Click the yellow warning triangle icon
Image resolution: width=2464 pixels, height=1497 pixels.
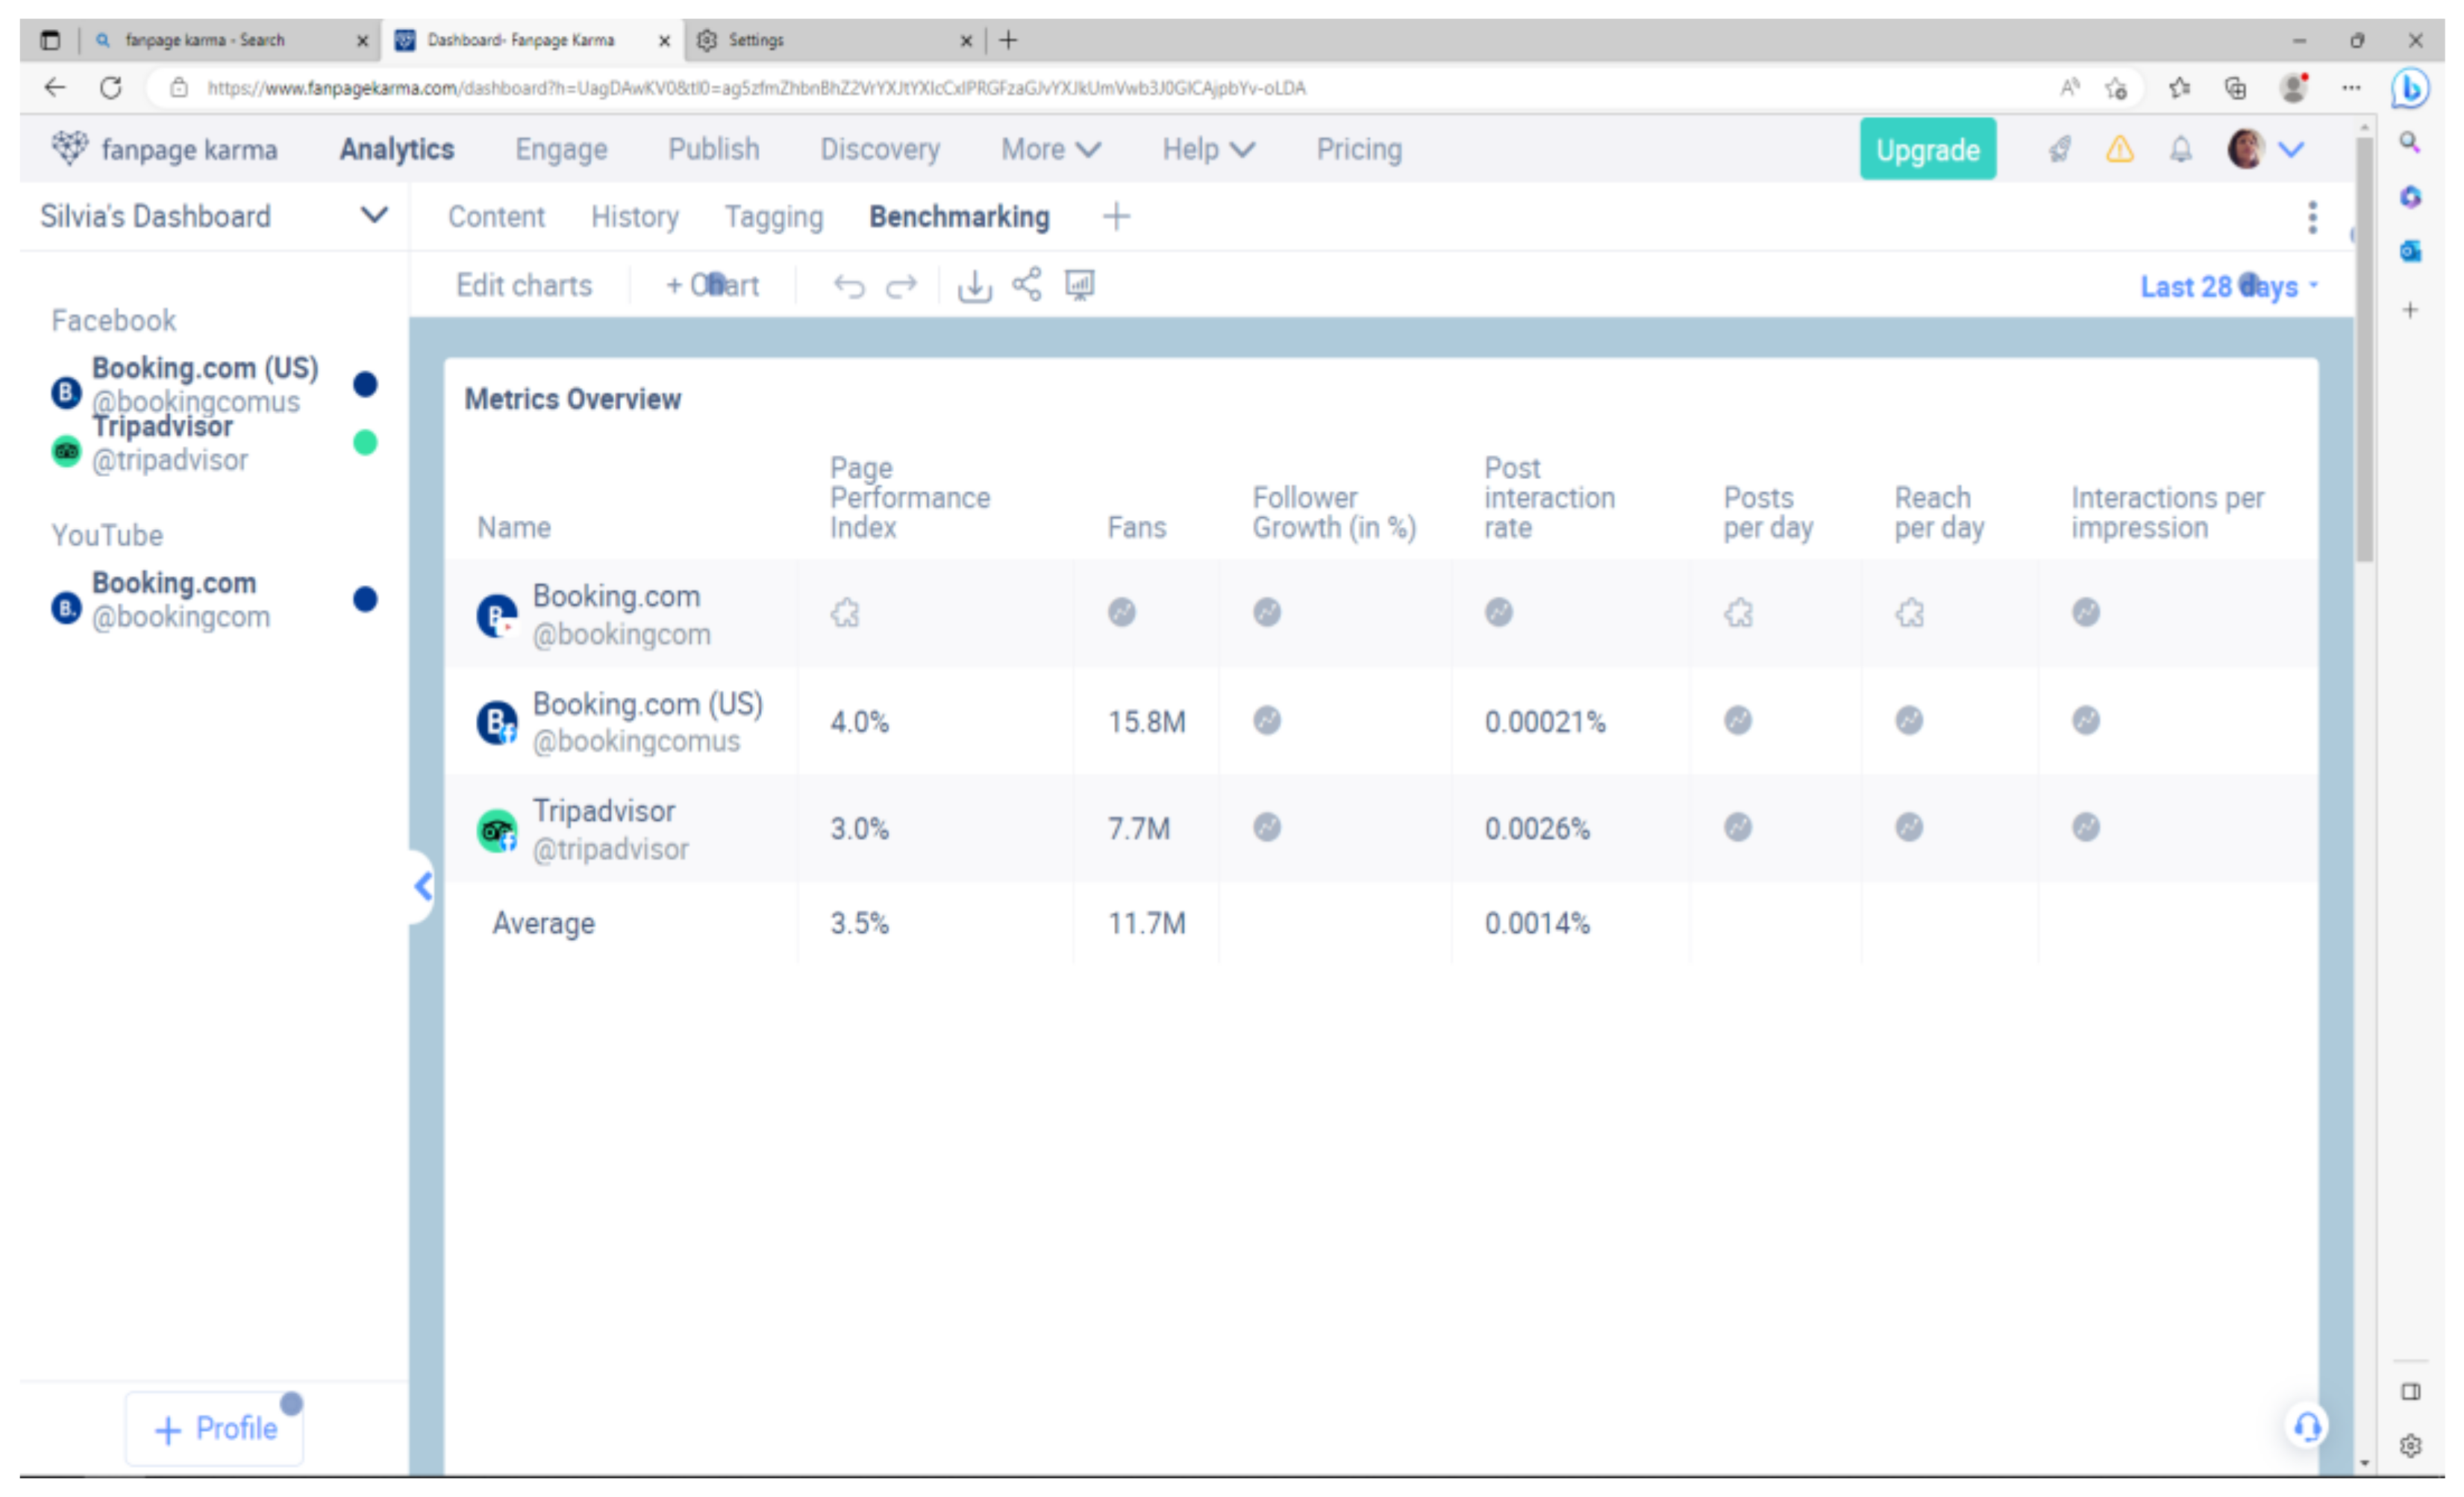2119,150
